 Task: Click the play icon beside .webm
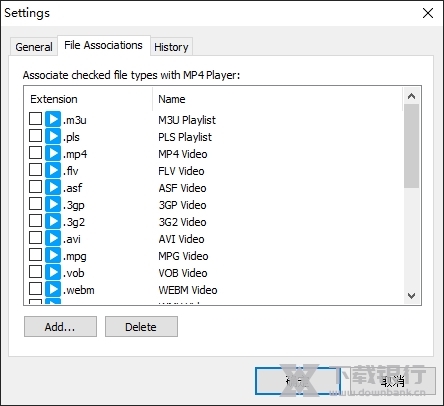53,289
